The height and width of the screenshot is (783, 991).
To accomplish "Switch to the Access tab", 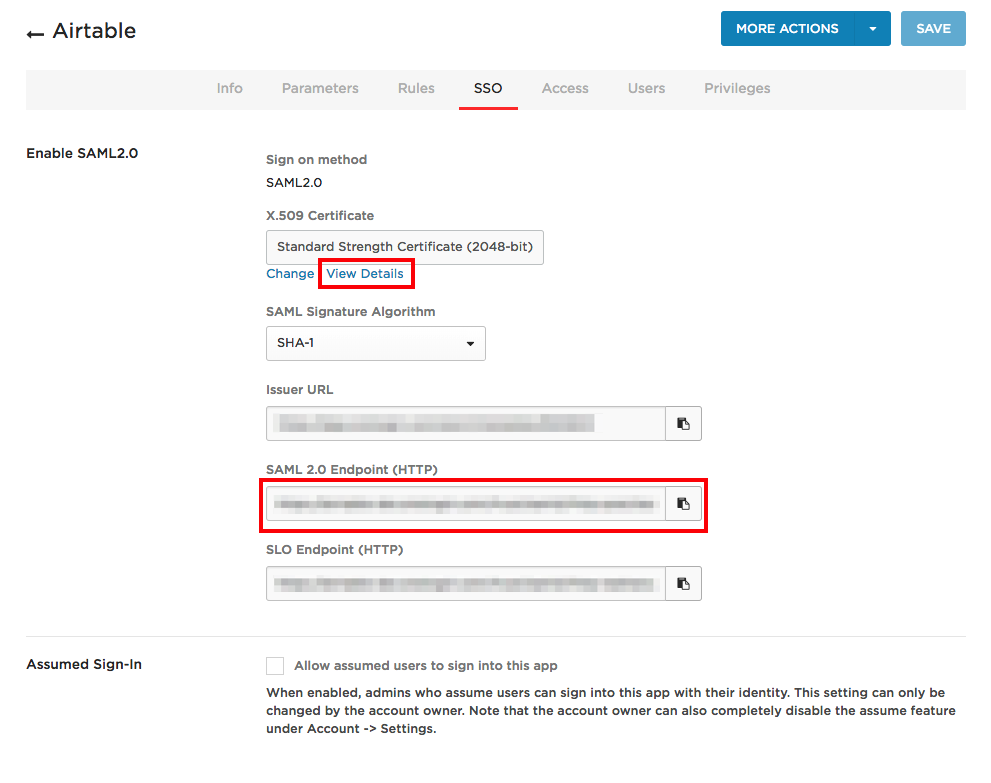I will pyautogui.click(x=565, y=88).
